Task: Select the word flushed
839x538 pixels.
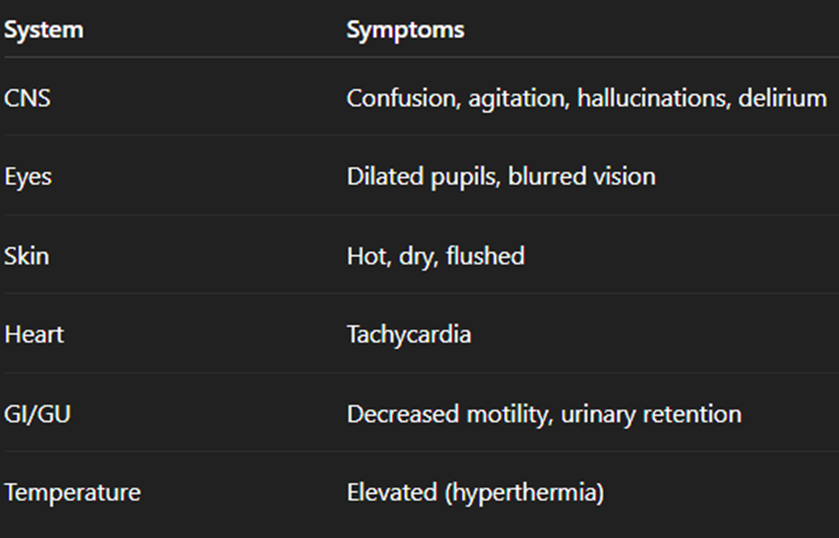Action: 485,256
